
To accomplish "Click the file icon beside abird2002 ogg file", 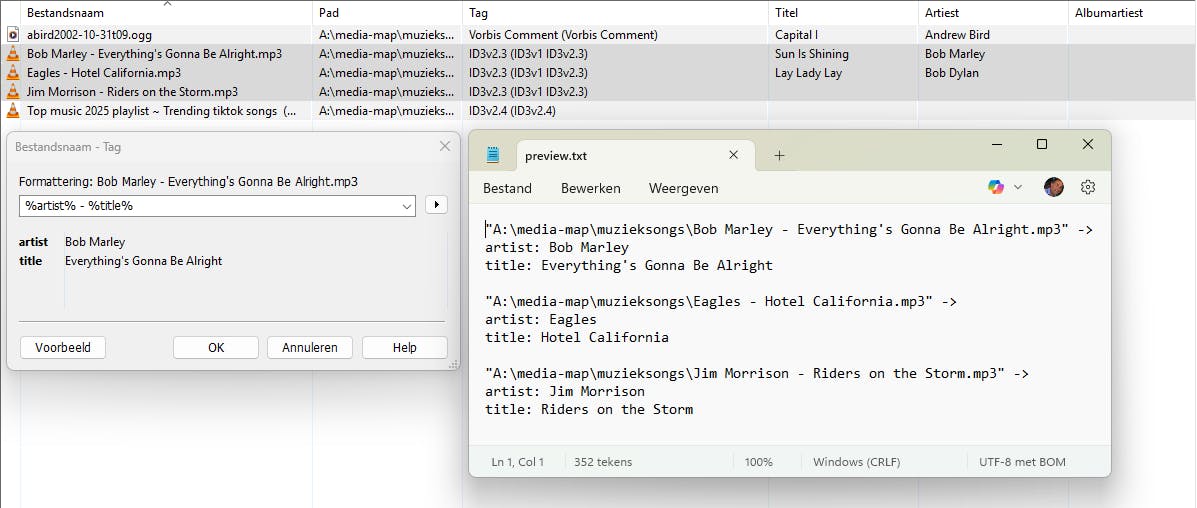I will (13, 35).
